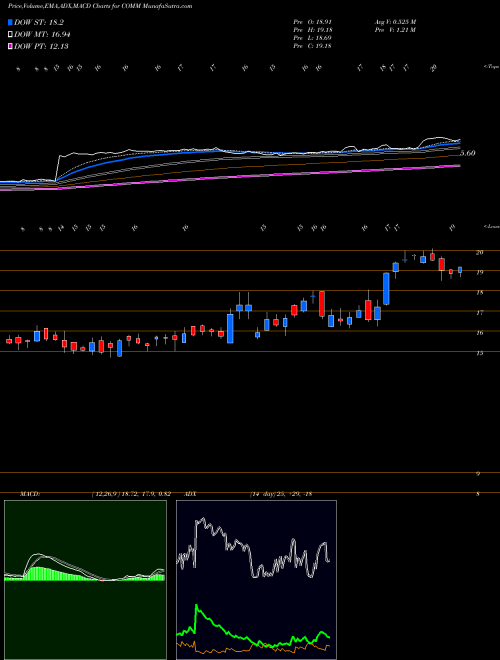Click price axis label 9
Screen dimensions: 500x660
click(x=478, y=474)
